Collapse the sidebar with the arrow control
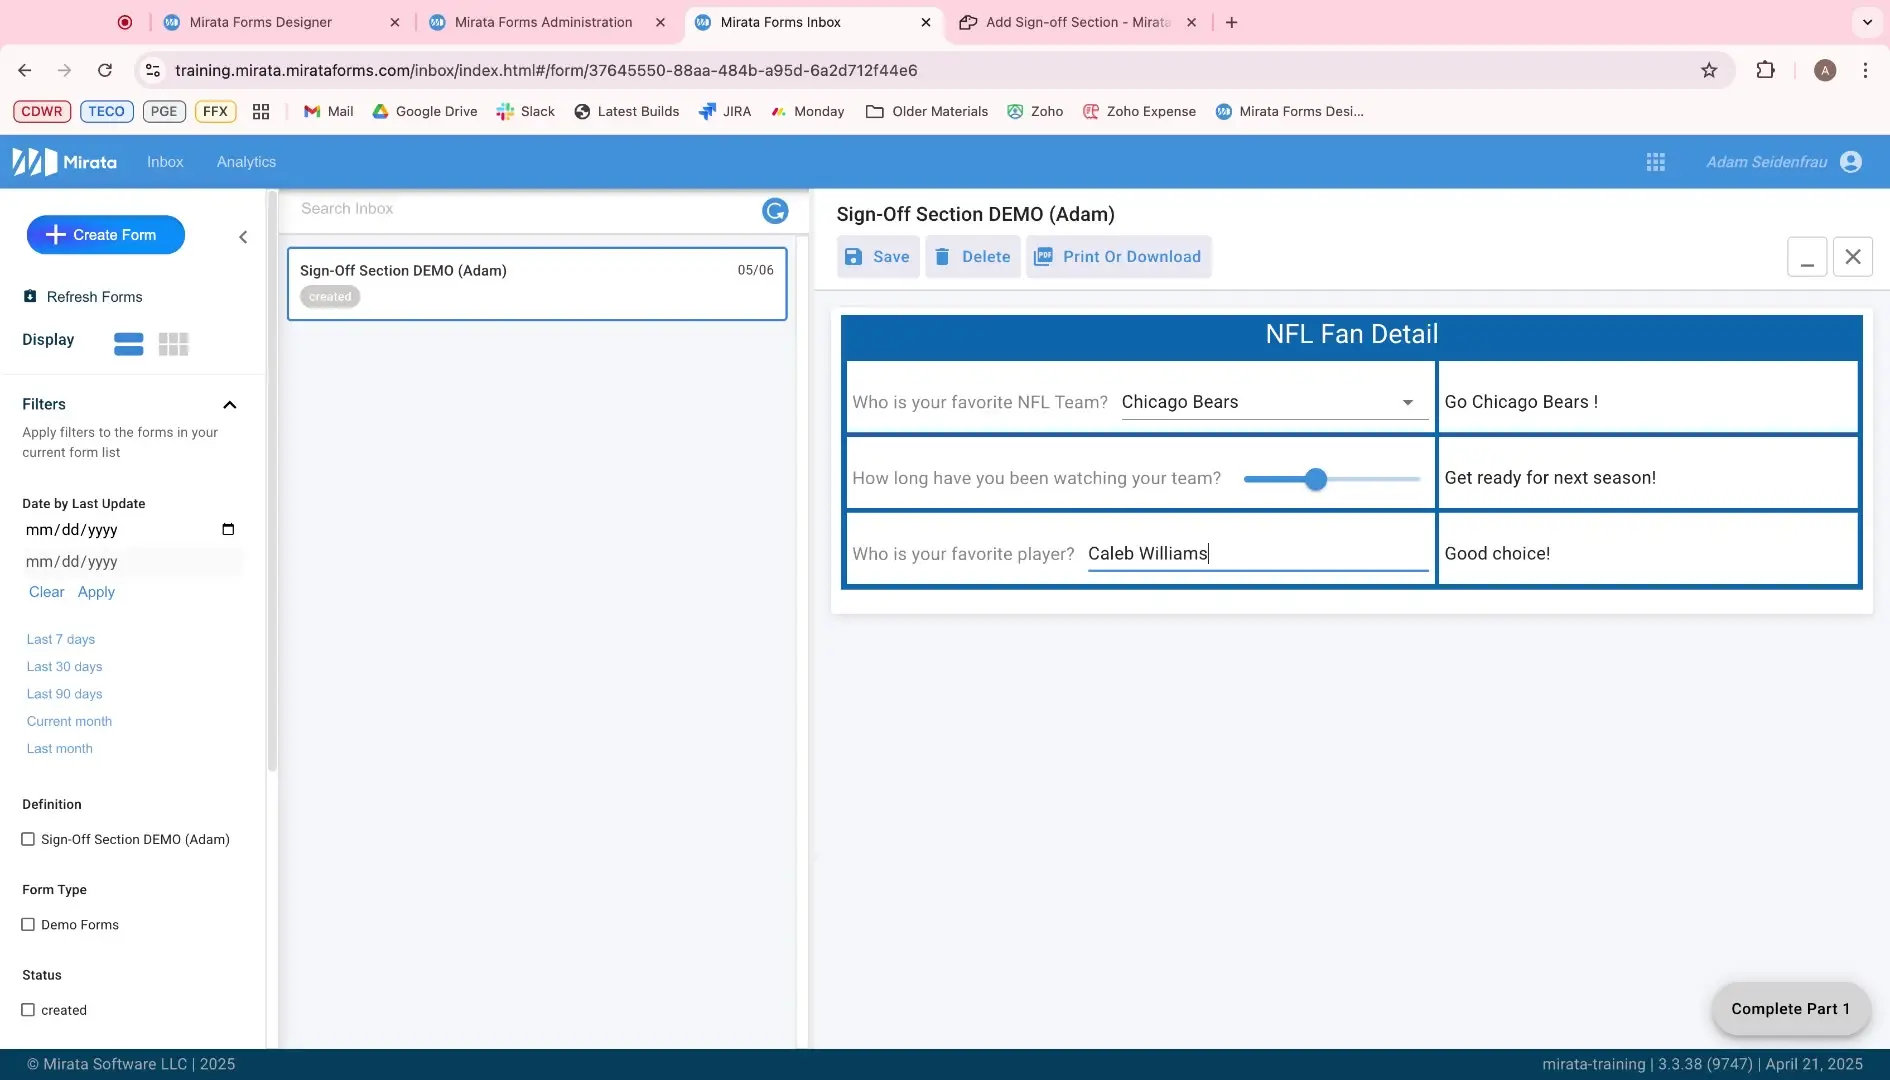Viewport: 1890px width, 1080px height. [242, 237]
